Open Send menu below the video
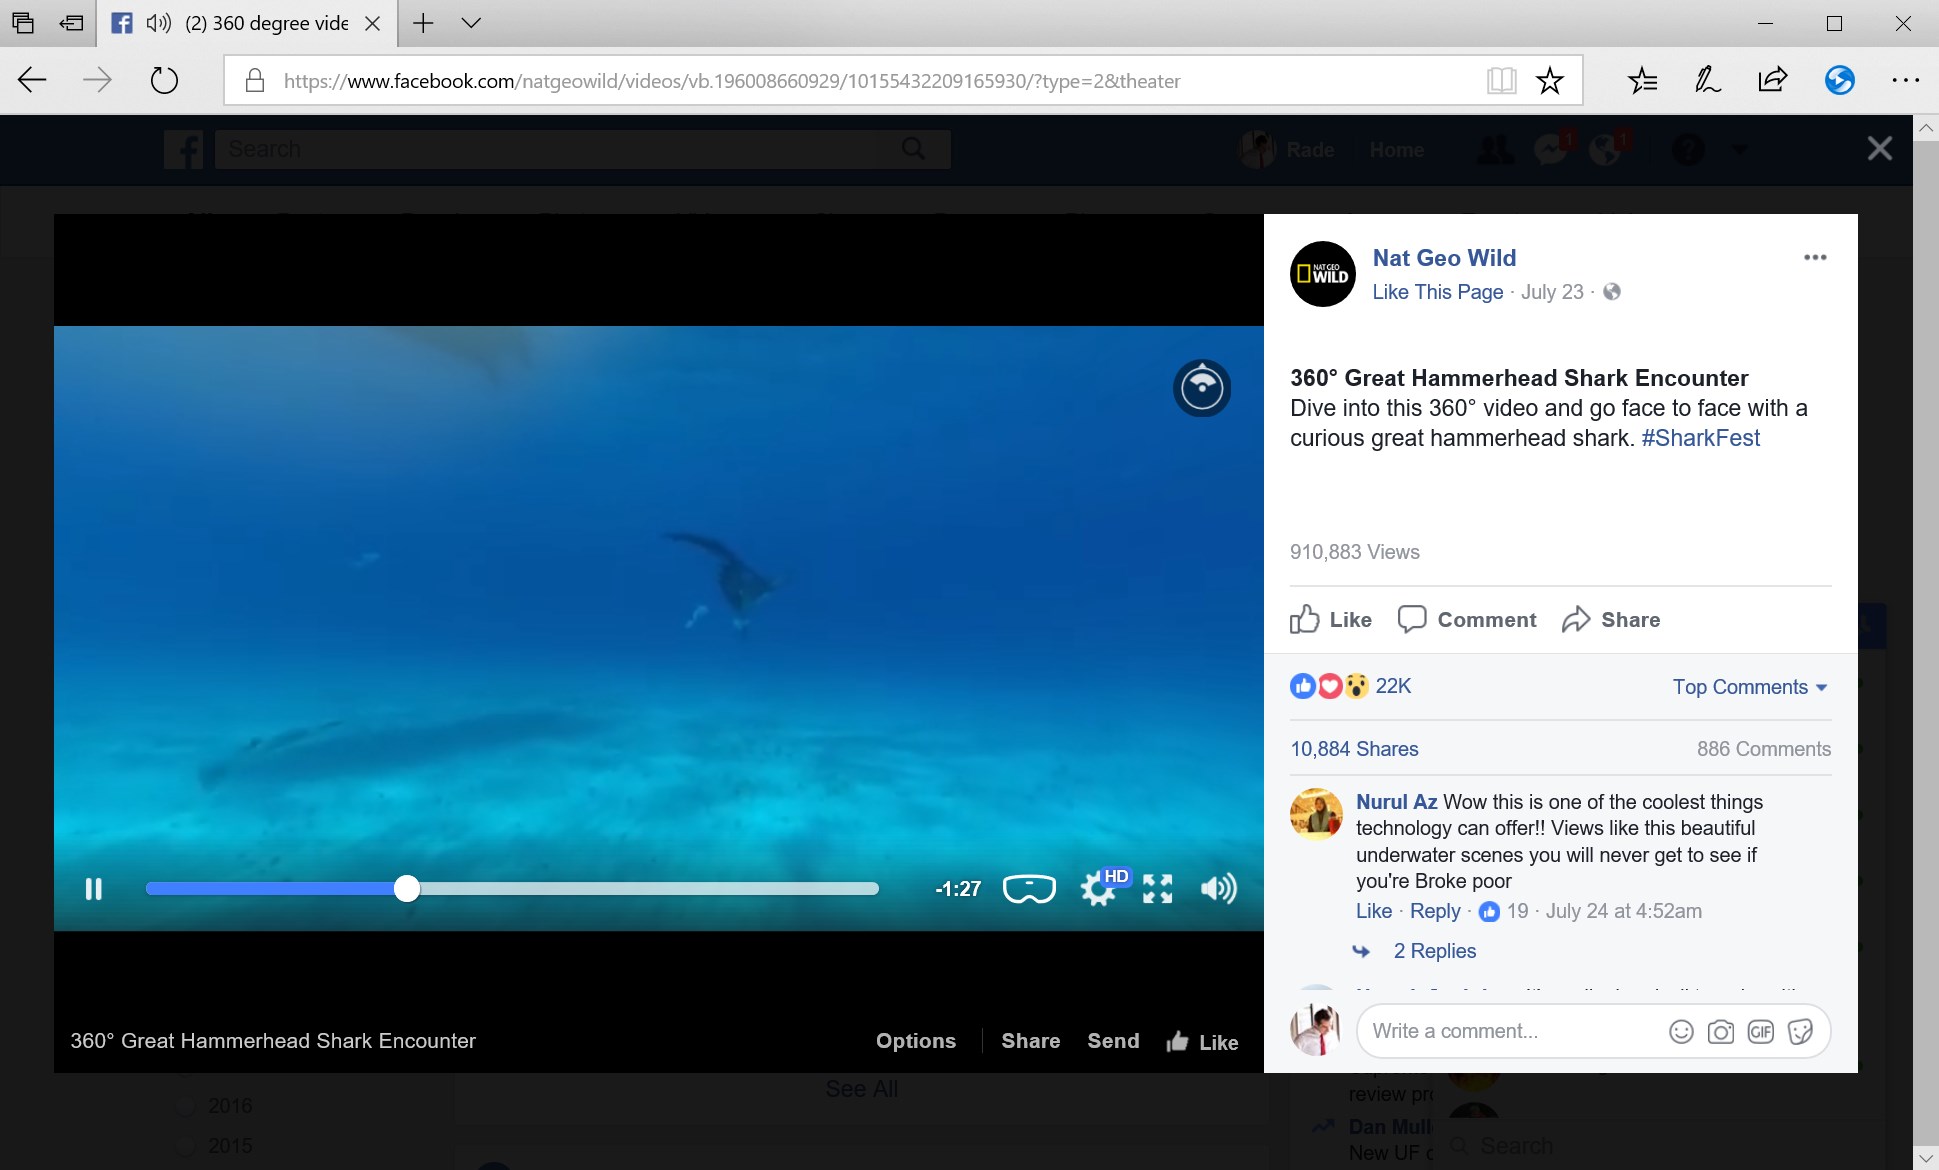 point(1114,1041)
